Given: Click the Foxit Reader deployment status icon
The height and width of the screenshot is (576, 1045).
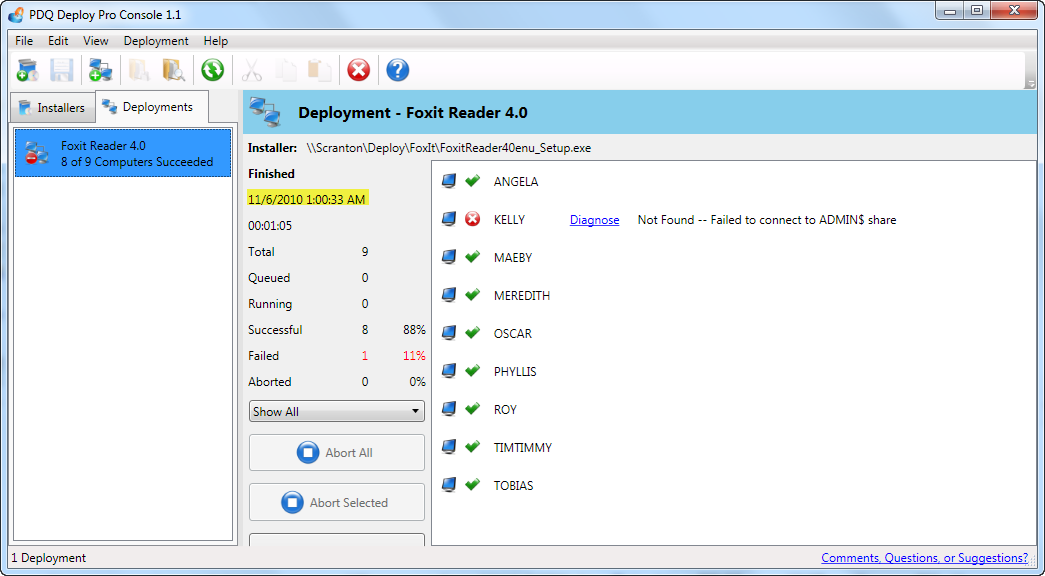Looking at the screenshot, I should click(37, 153).
